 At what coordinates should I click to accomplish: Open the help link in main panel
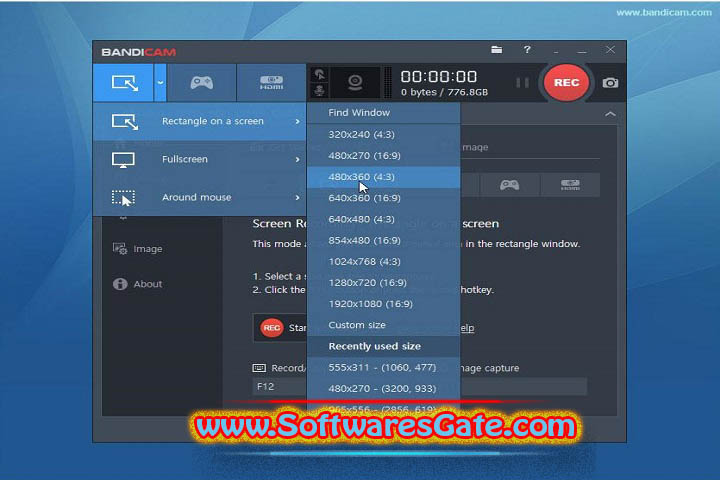click(467, 328)
